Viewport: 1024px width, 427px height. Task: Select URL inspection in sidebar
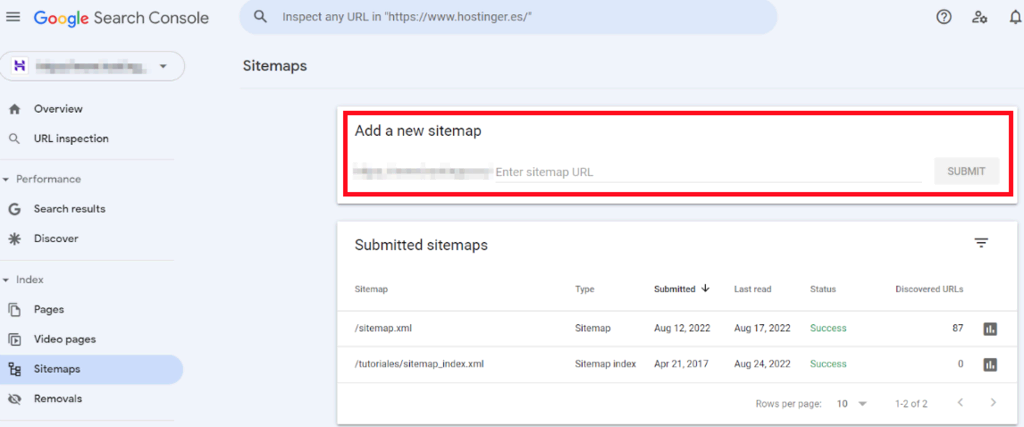pyautogui.click(x=71, y=139)
